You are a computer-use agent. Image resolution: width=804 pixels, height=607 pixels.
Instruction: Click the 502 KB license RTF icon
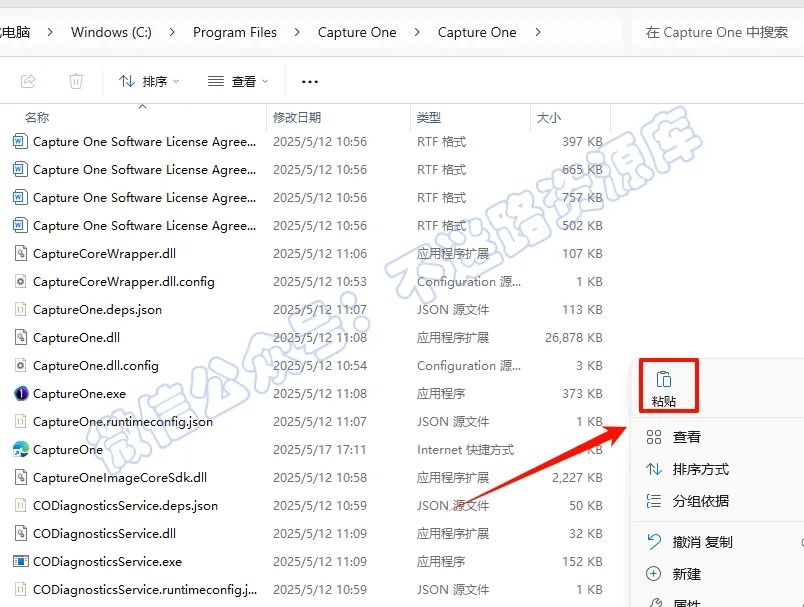click(x=20, y=226)
